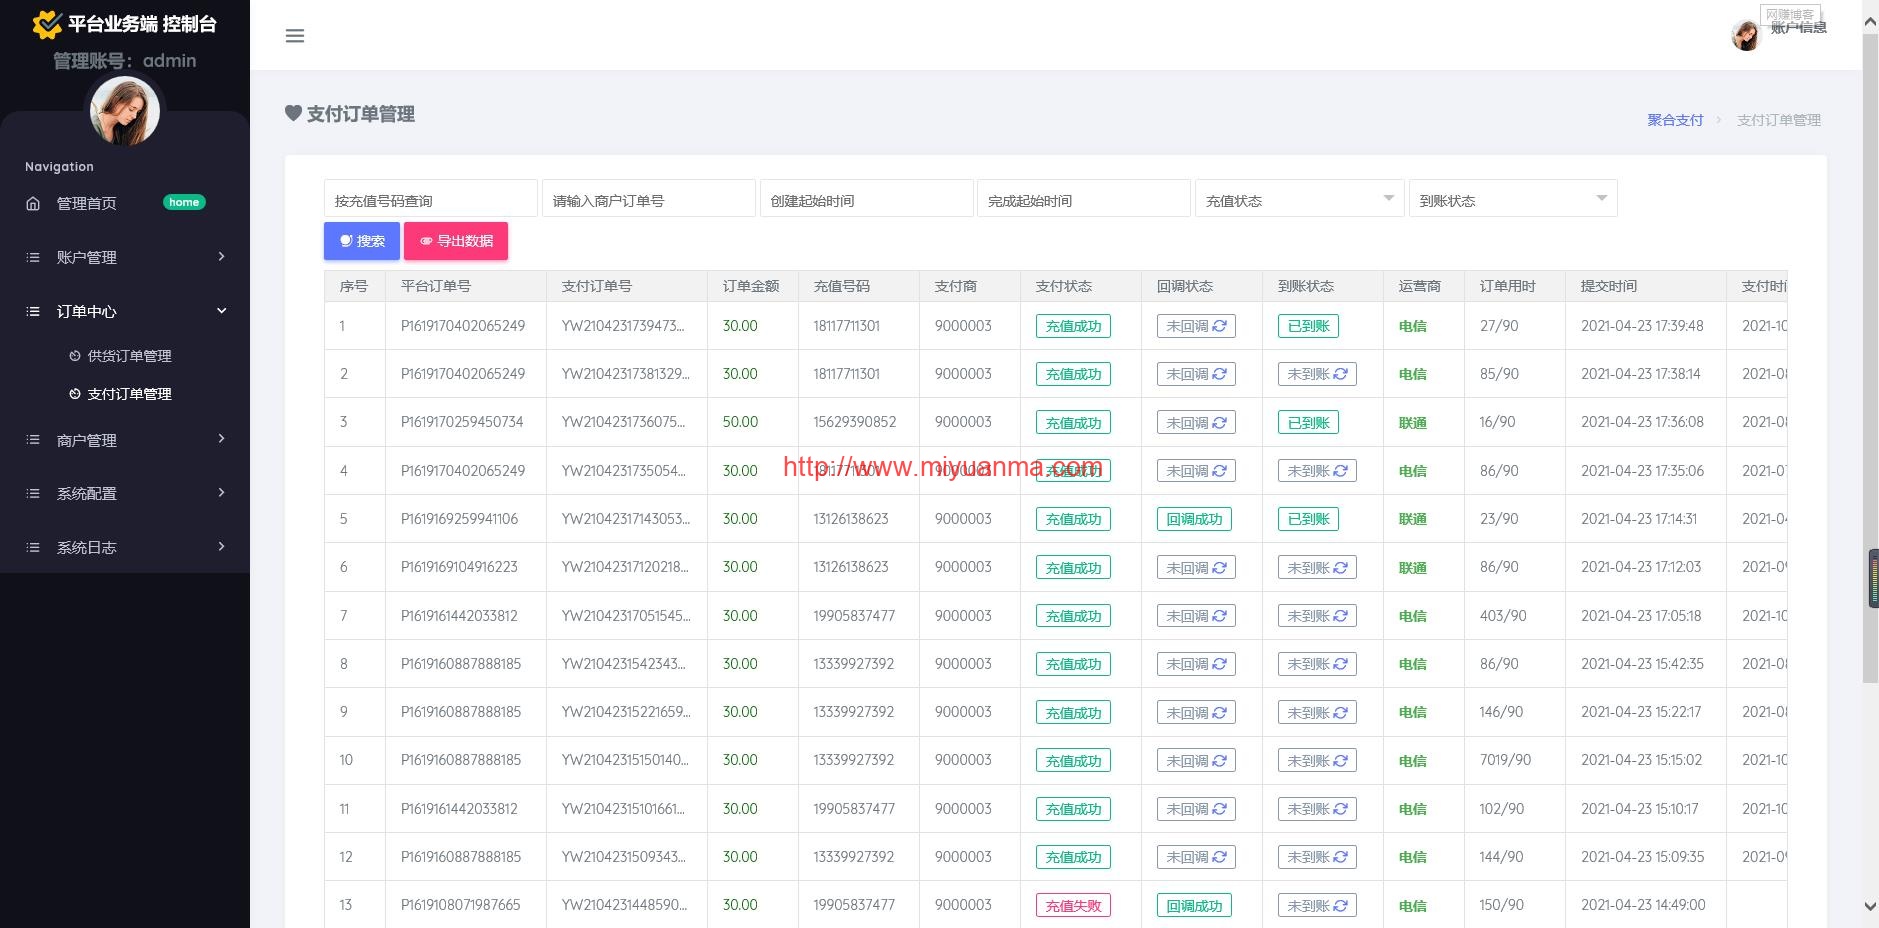Click the 聚合支付 breadcrumb link
Screen dimensions: 1879x928
pos(1675,120)
